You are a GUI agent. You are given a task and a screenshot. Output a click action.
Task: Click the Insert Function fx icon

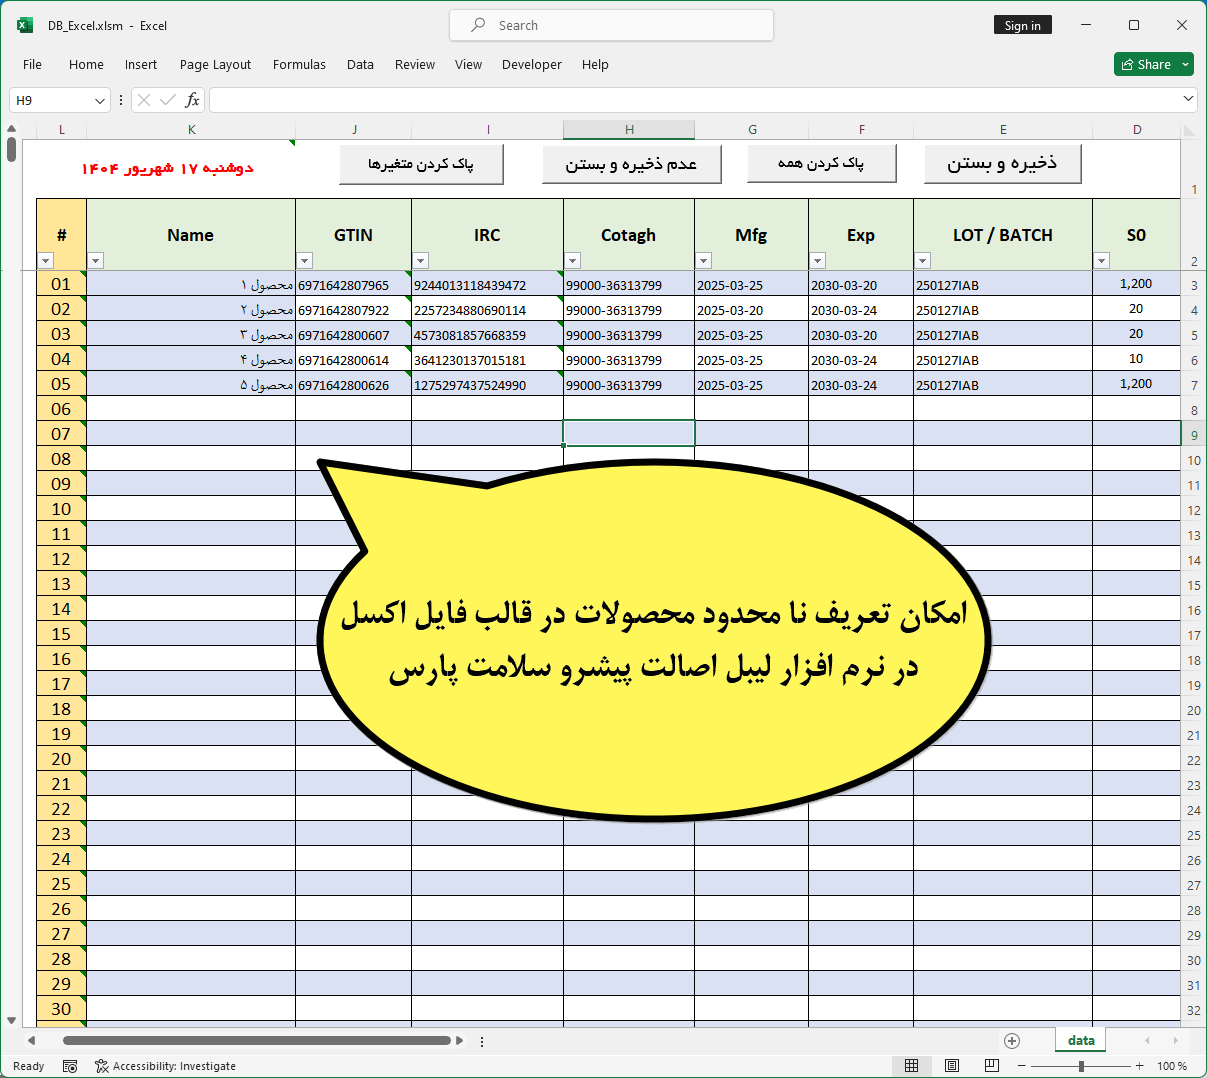pyautogui.click(x=192, y=100)
